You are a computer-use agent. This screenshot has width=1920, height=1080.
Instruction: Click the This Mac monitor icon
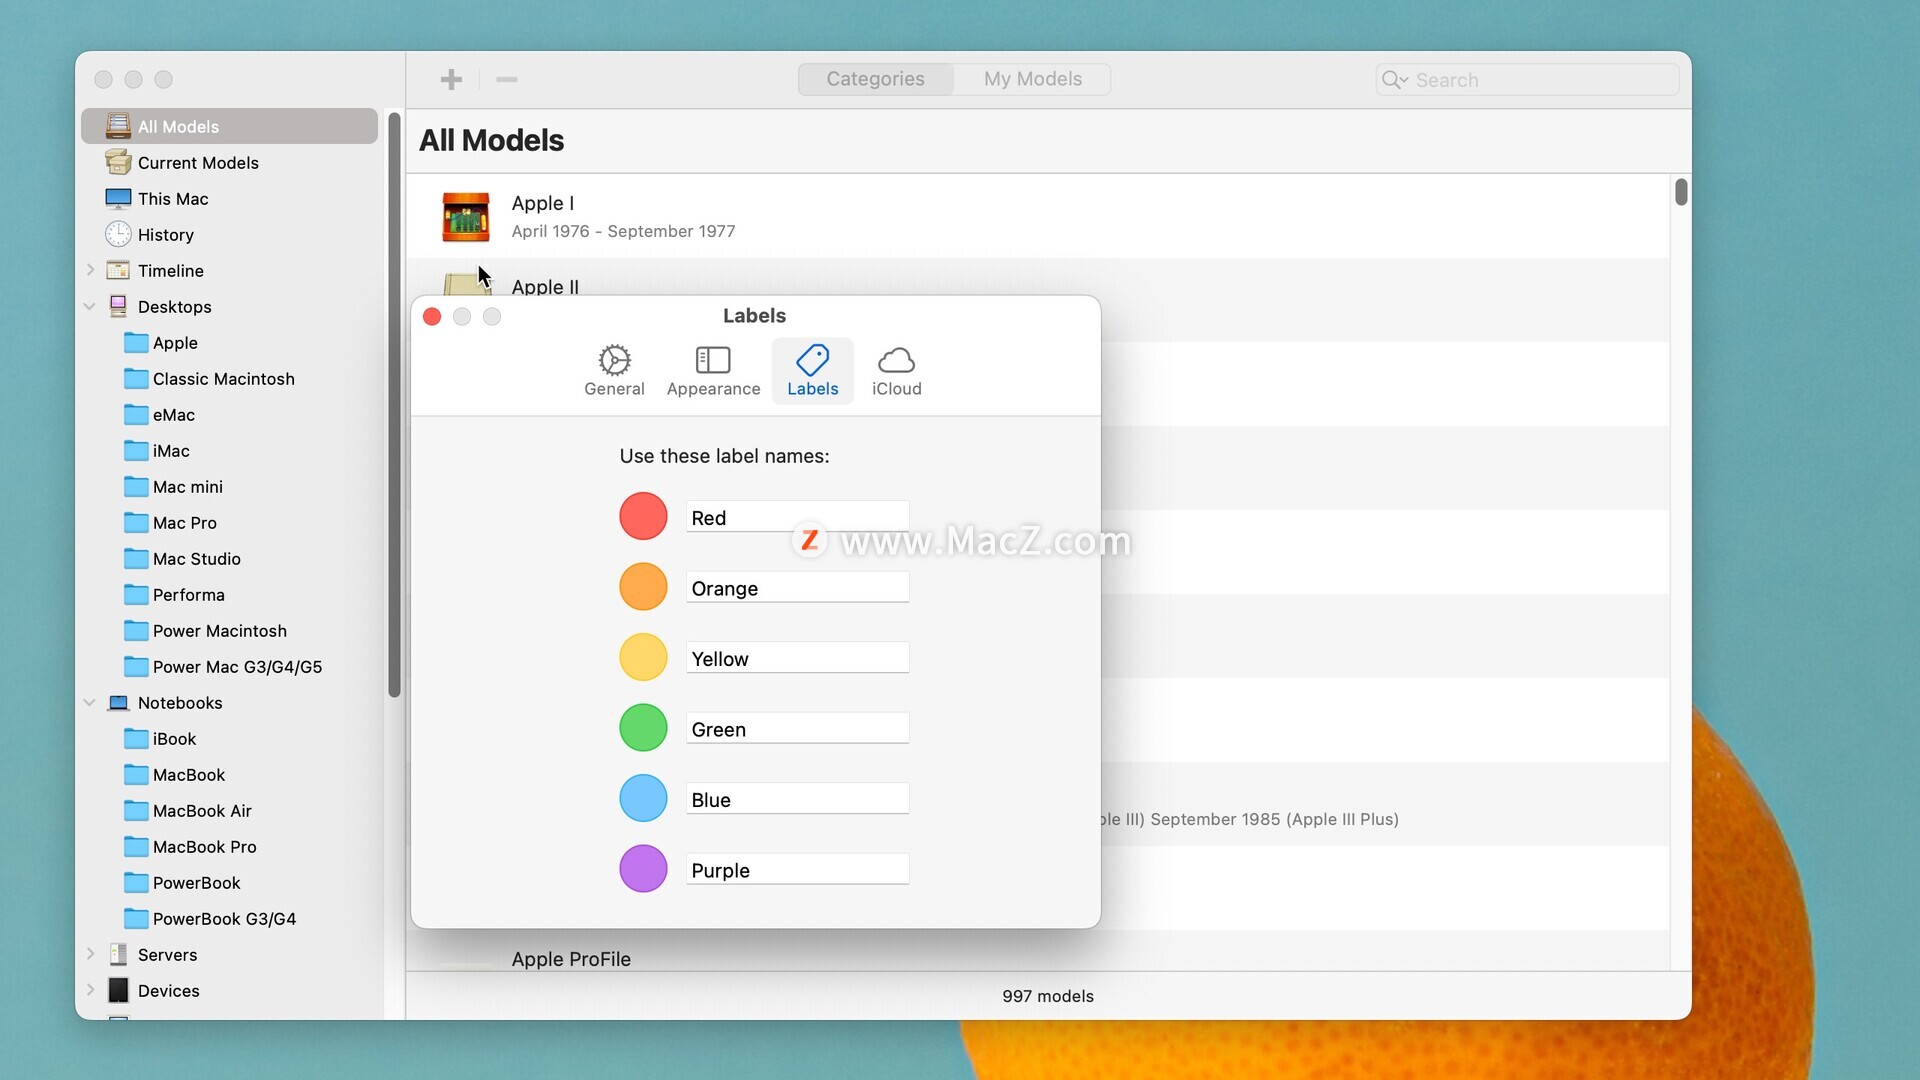point(118,198)
